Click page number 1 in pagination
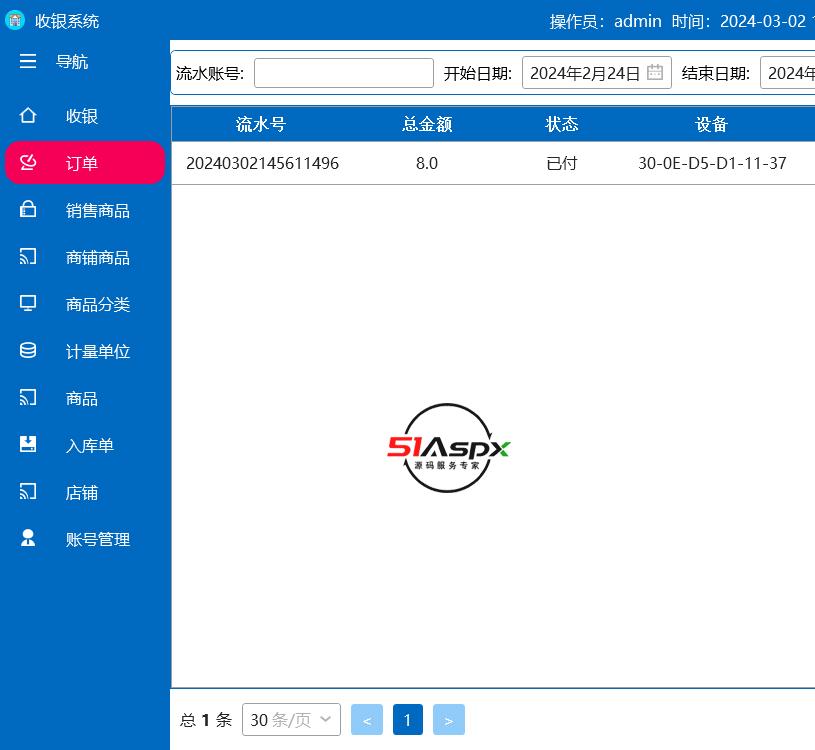This screenshot has width=815, height=750. click(407, 719)
